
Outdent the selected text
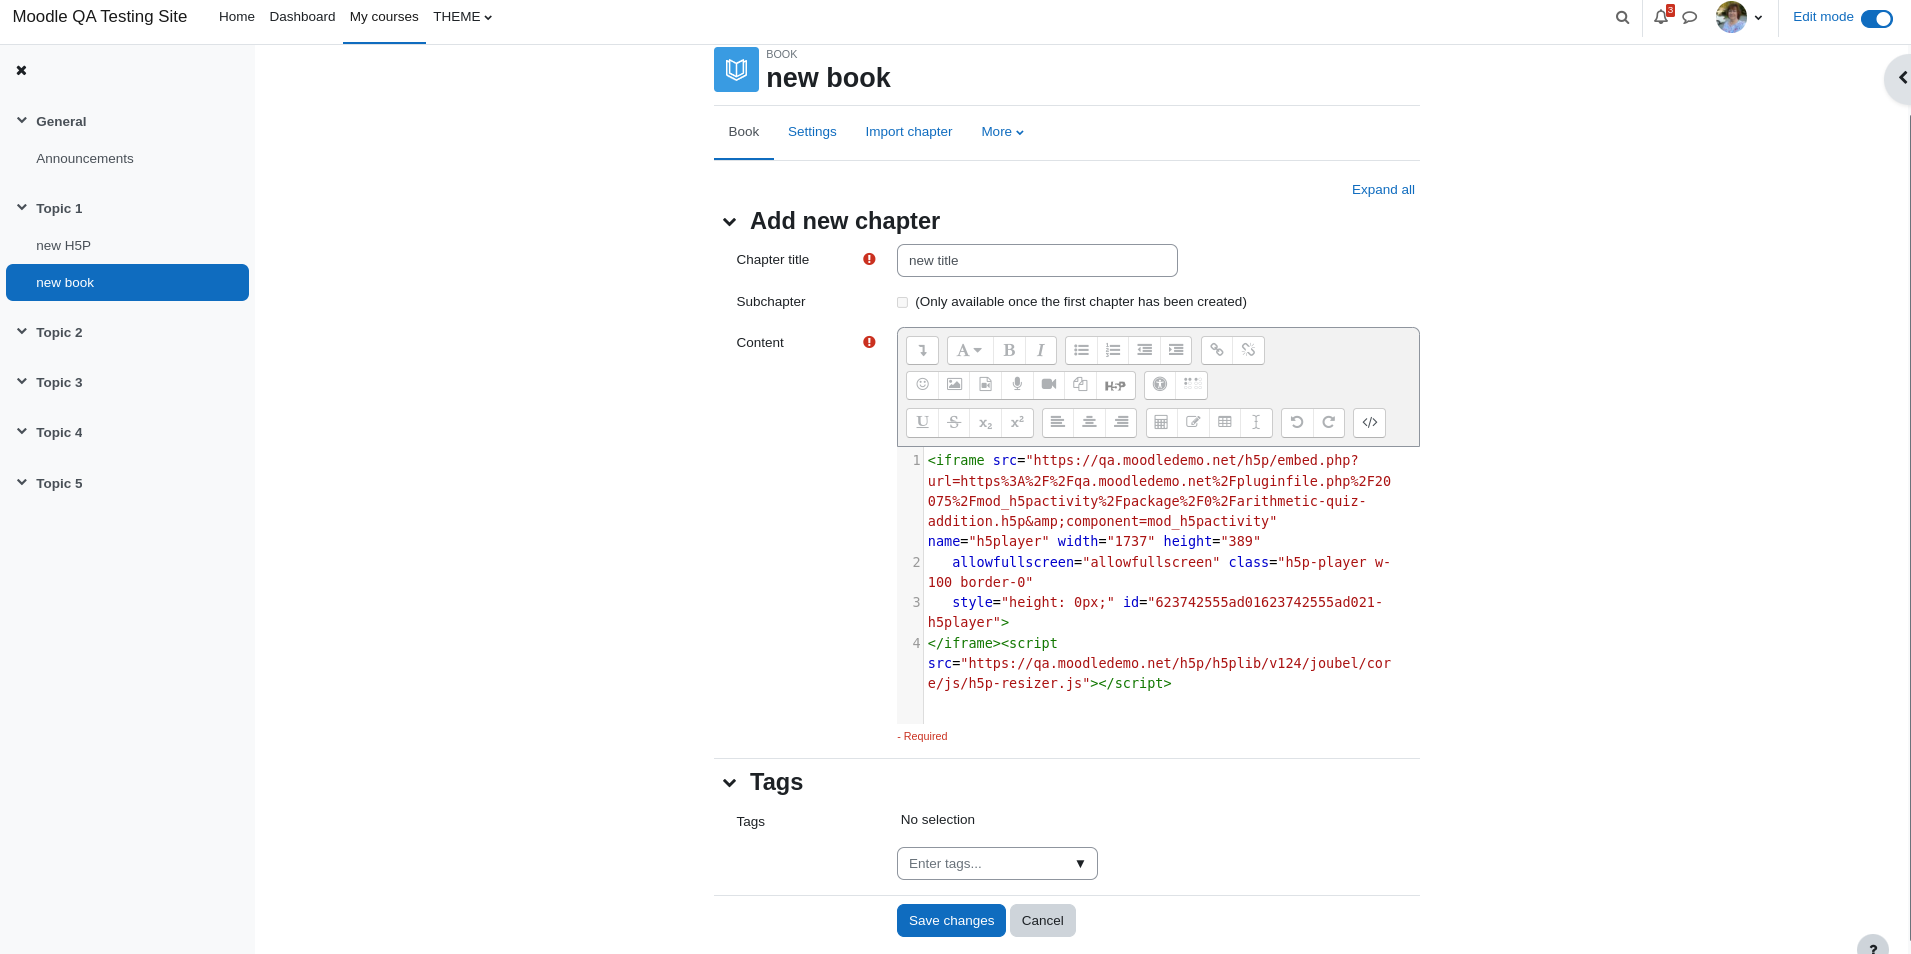click(x=1144, y=350)
